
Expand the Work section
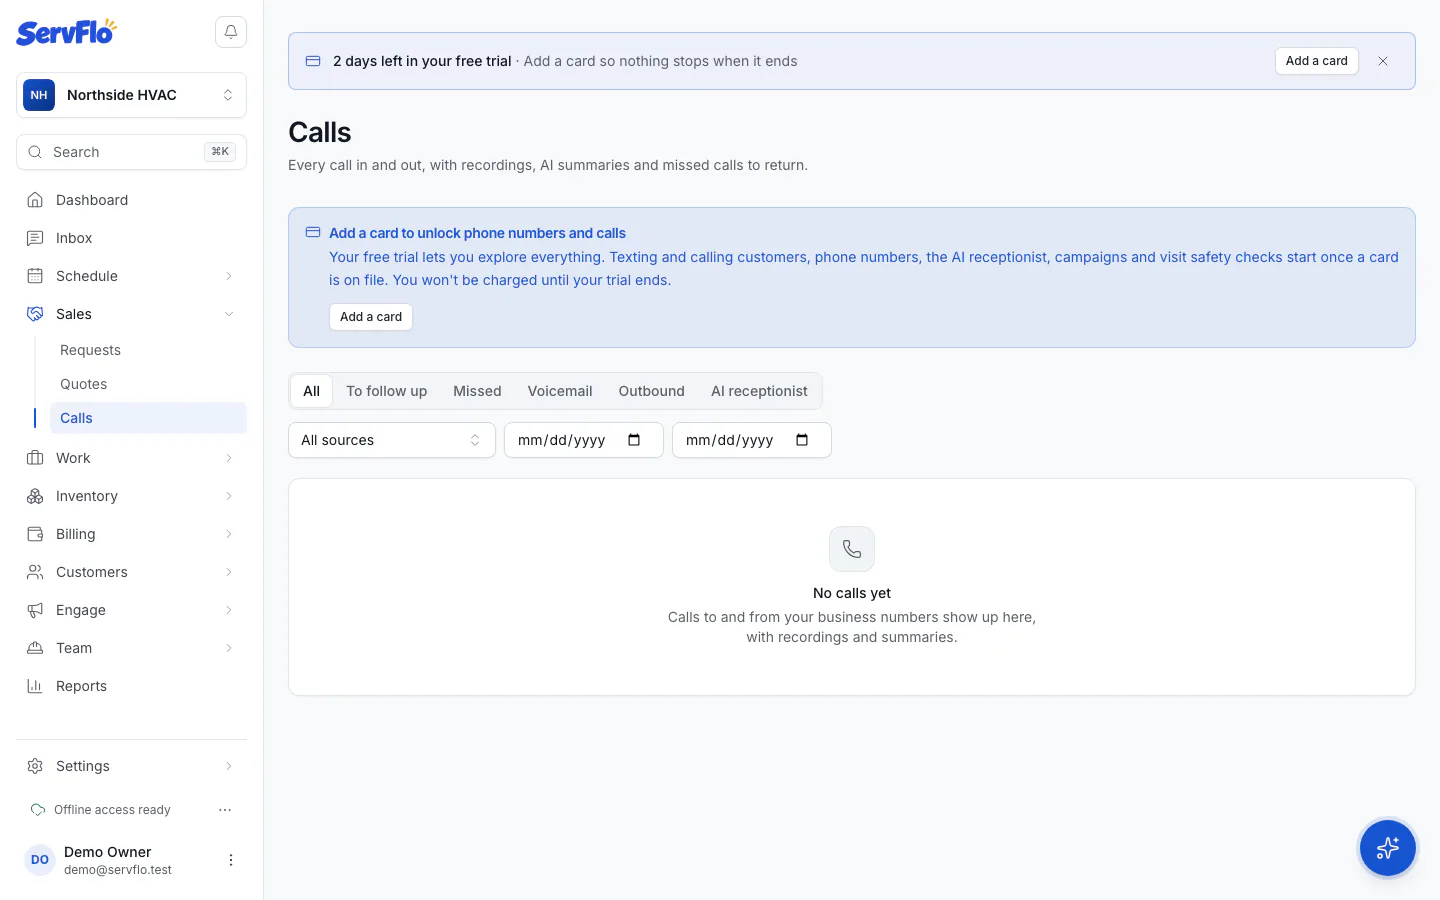coord(131,458)
